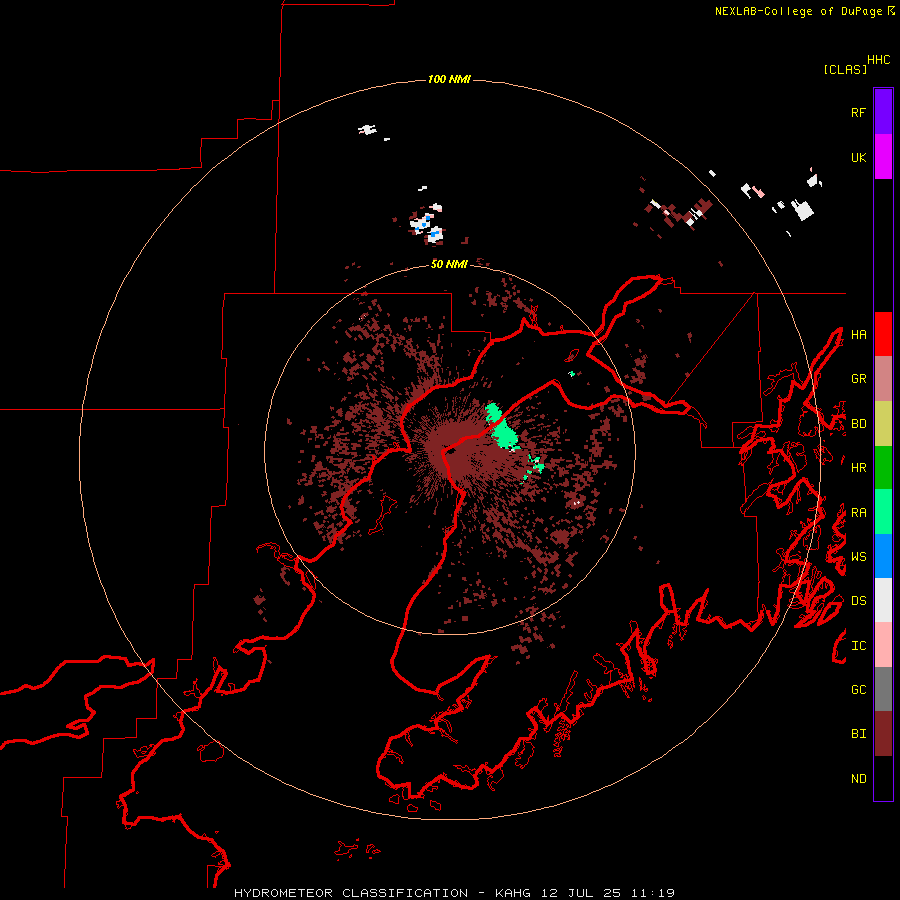Pick the WS blue legend swatch

883,556
